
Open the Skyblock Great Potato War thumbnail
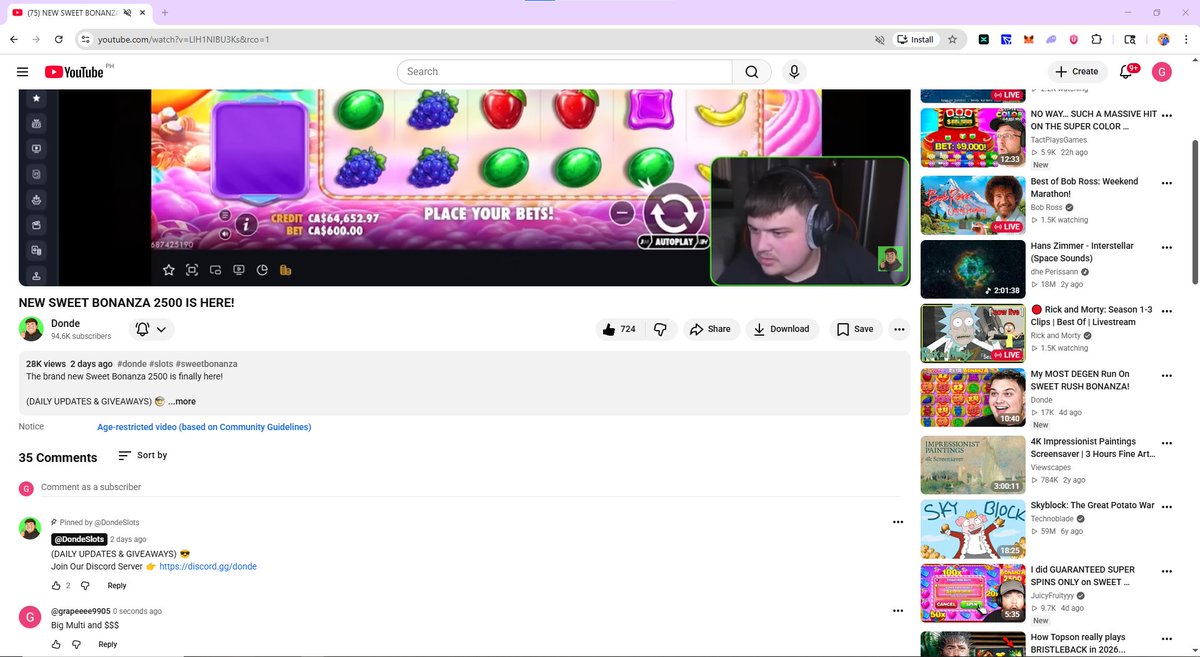pyautogui.click(x=972, y=529)
